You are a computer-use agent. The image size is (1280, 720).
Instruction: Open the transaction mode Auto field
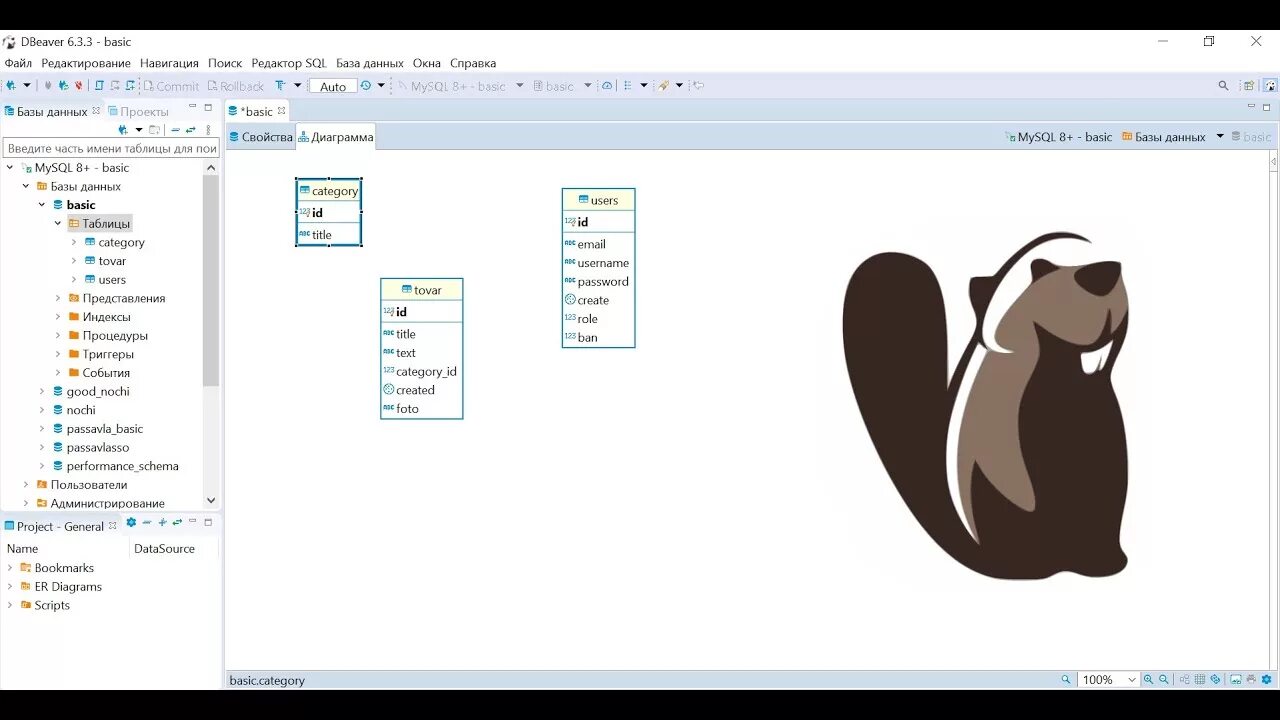coord(333,86)
